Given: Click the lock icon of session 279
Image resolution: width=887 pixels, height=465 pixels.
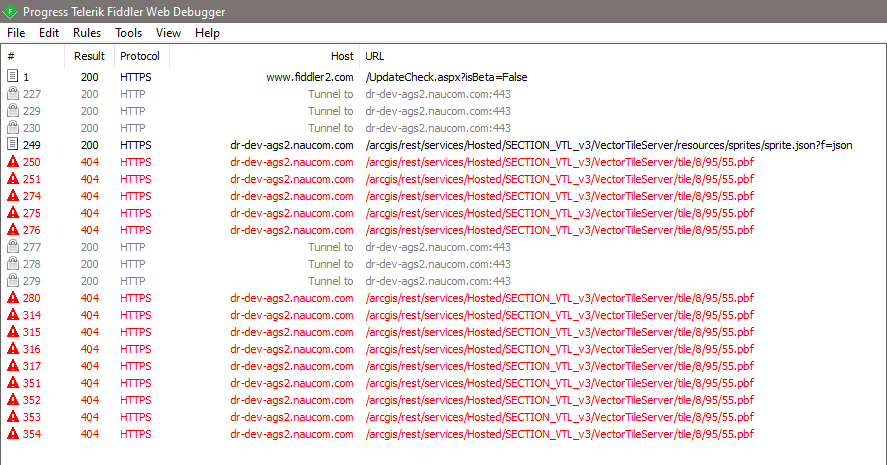Looking at the screenshot, I should (x=12, y=280).
